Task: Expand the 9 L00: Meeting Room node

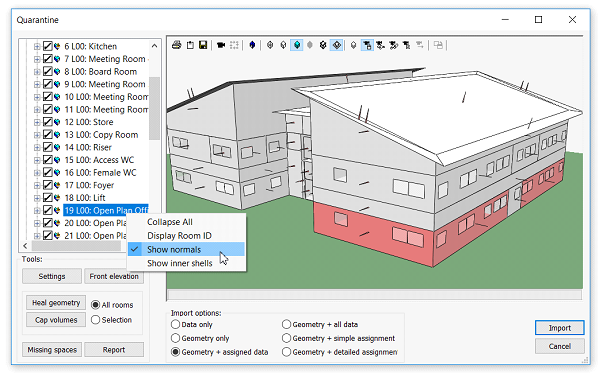Action: click(x=37, y=84)
